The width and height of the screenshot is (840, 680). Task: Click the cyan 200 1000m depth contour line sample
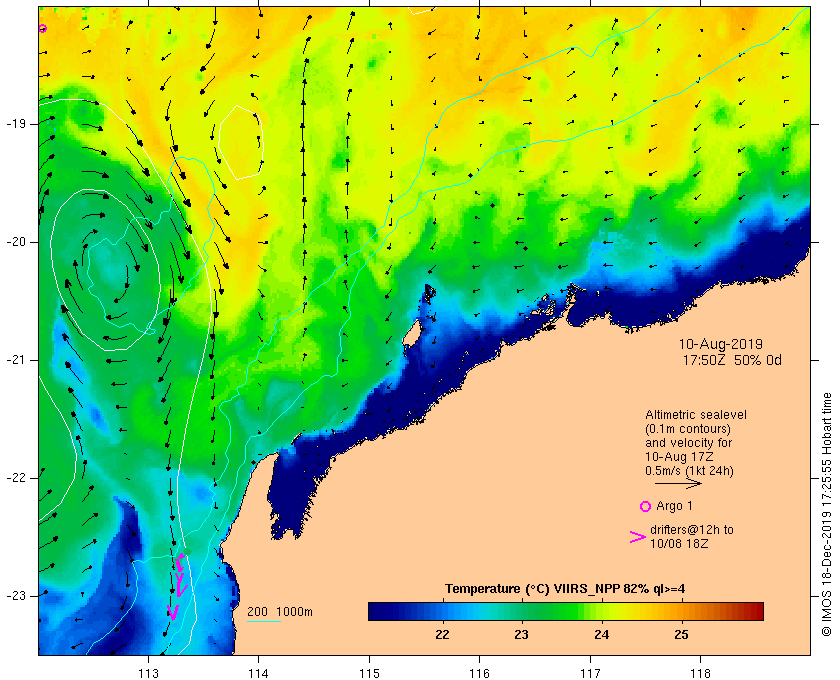(x=264, y=622)
